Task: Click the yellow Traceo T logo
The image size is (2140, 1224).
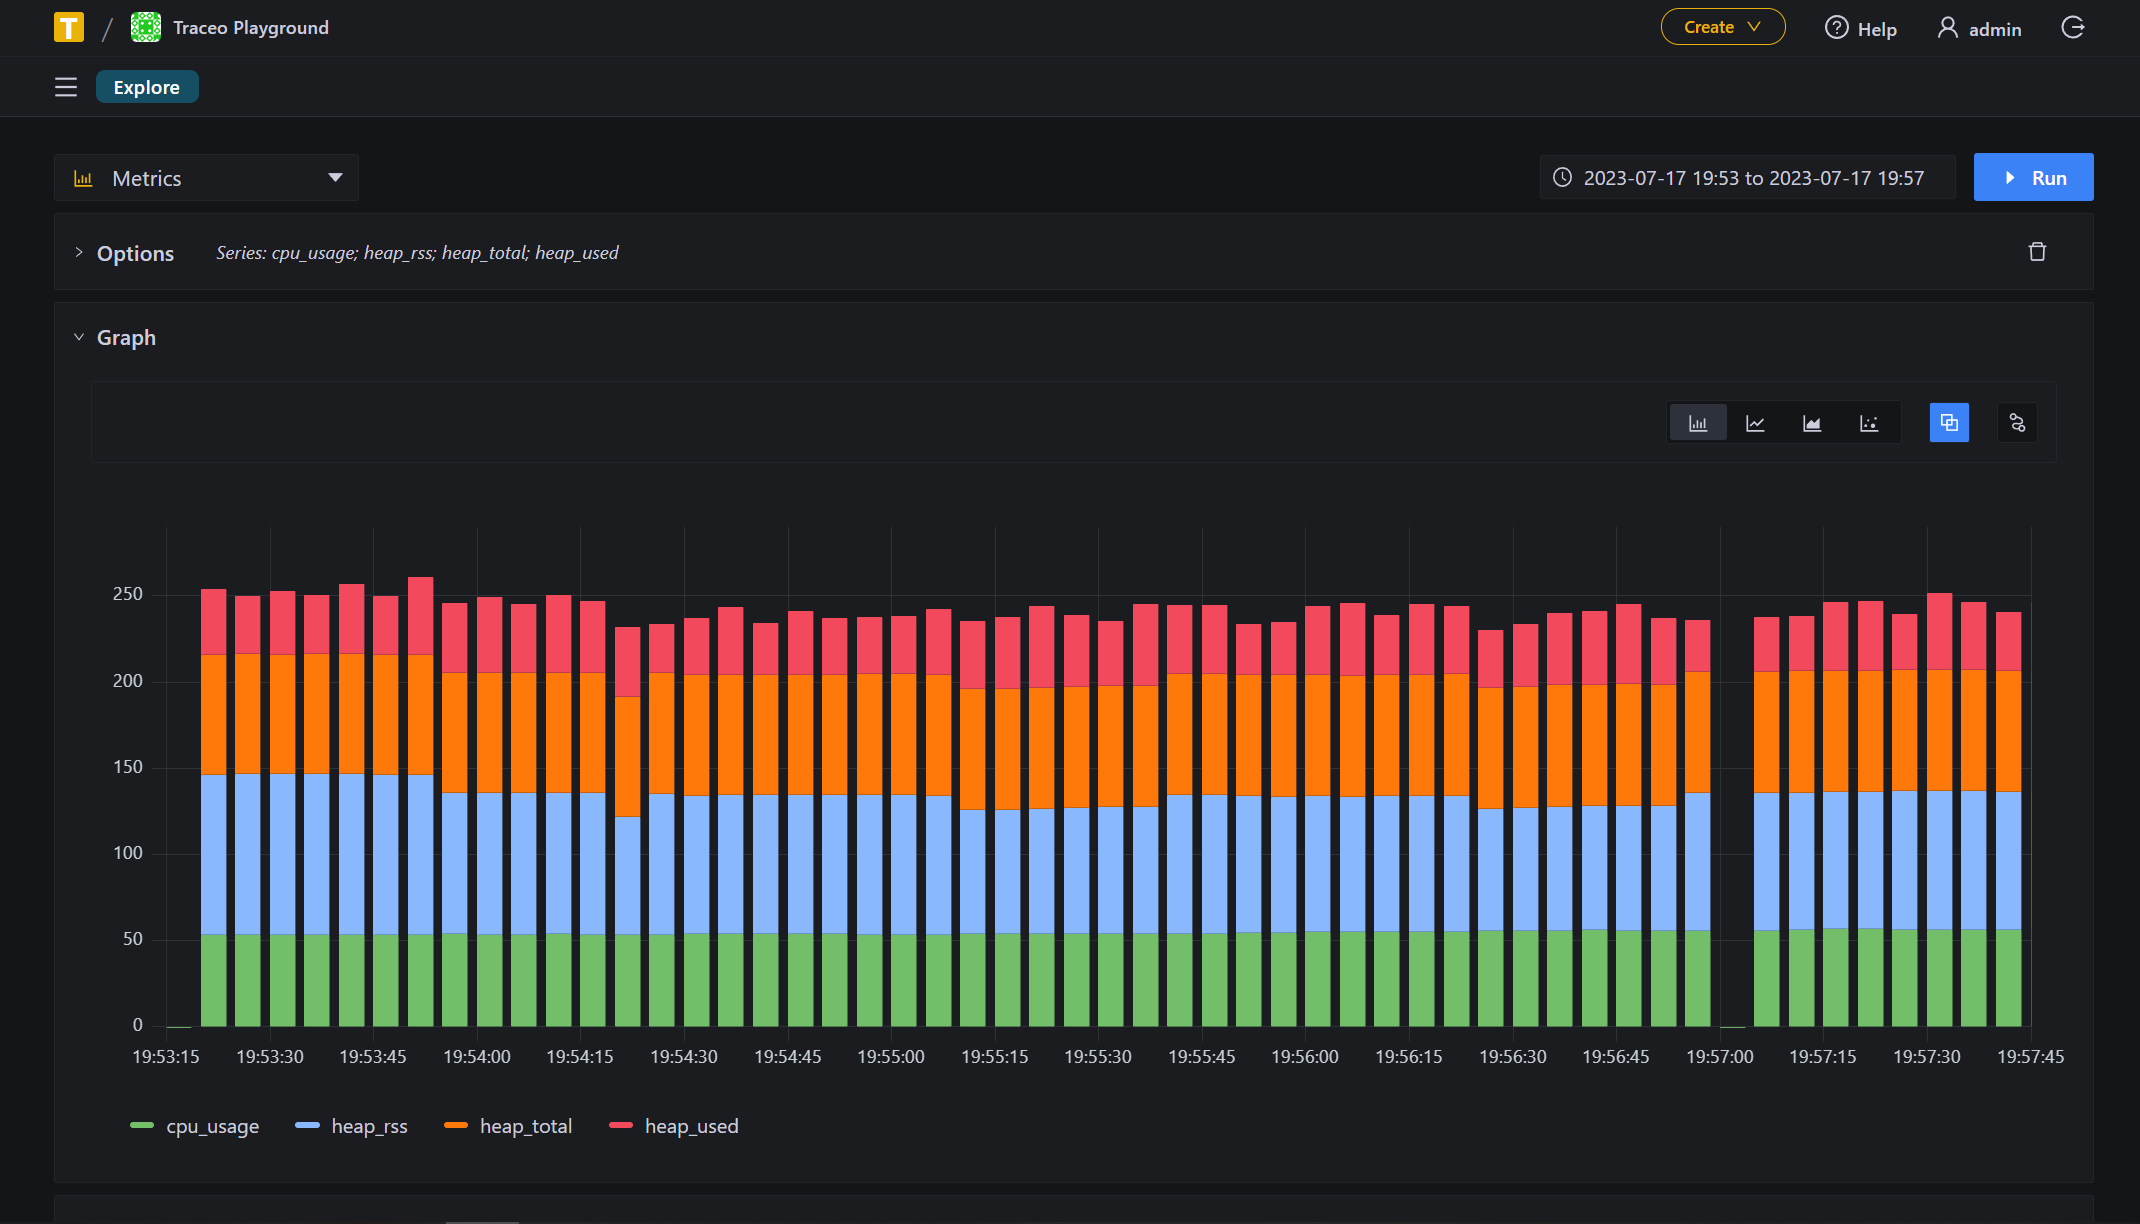Action: coord(69,27)
